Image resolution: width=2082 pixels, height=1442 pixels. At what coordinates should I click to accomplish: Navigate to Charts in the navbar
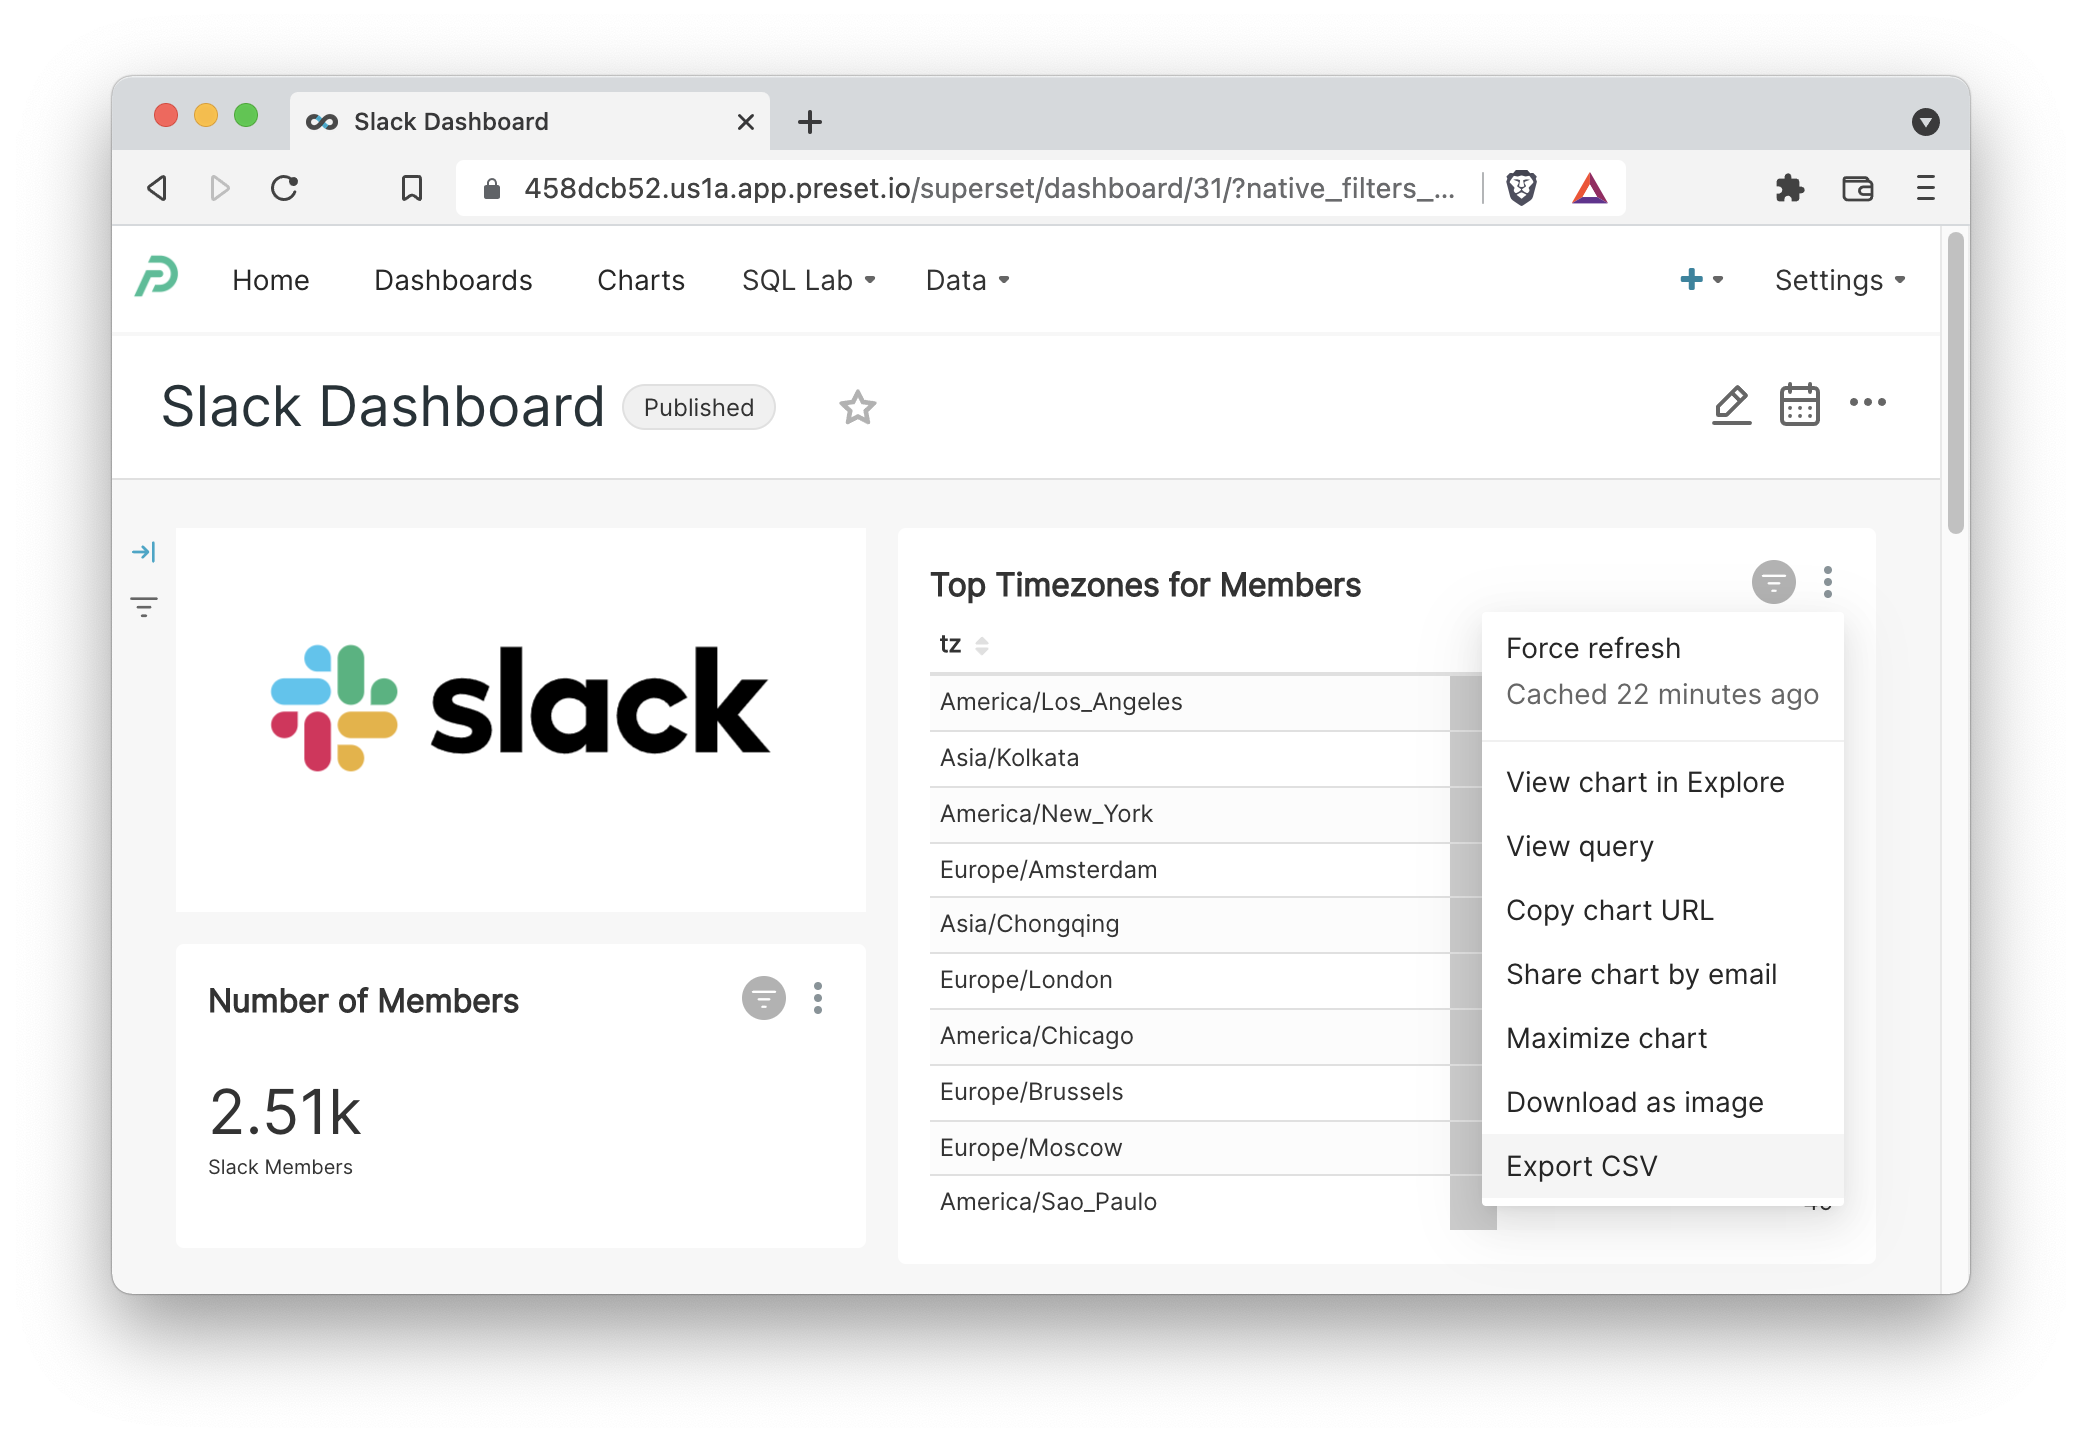pyautogui.click(x=640, y=281)
